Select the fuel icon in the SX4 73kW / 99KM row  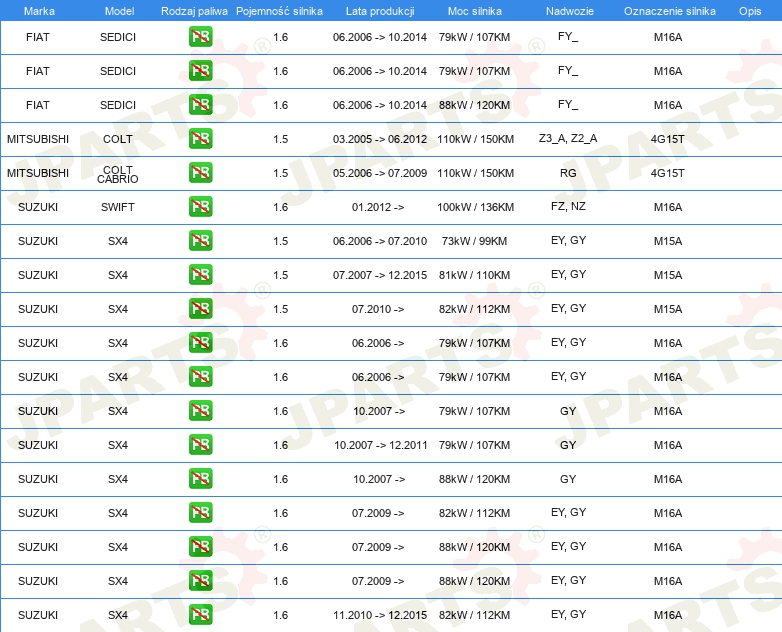pos(200,240)
